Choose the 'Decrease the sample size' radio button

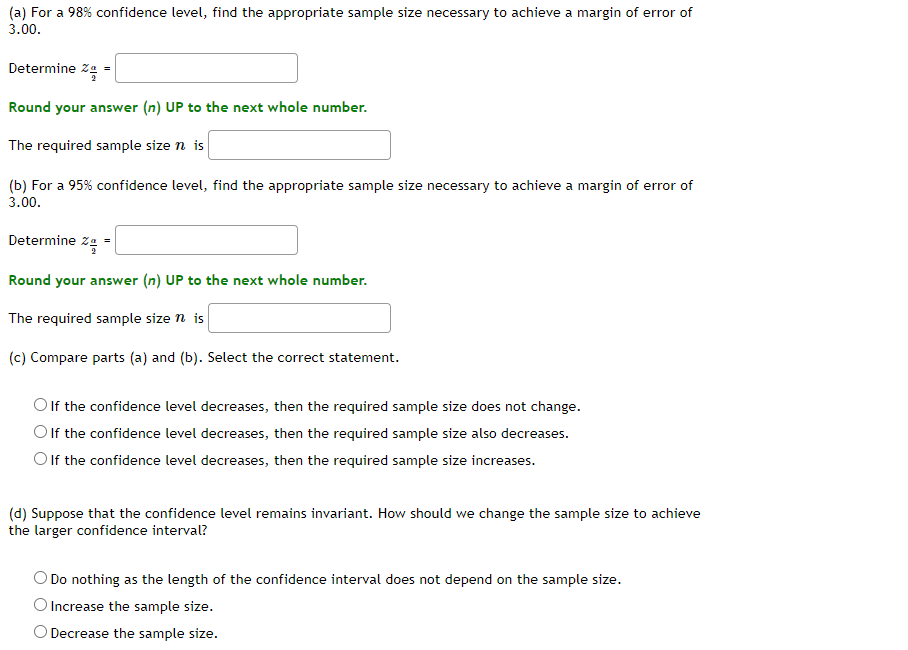[x=40, y=631]
